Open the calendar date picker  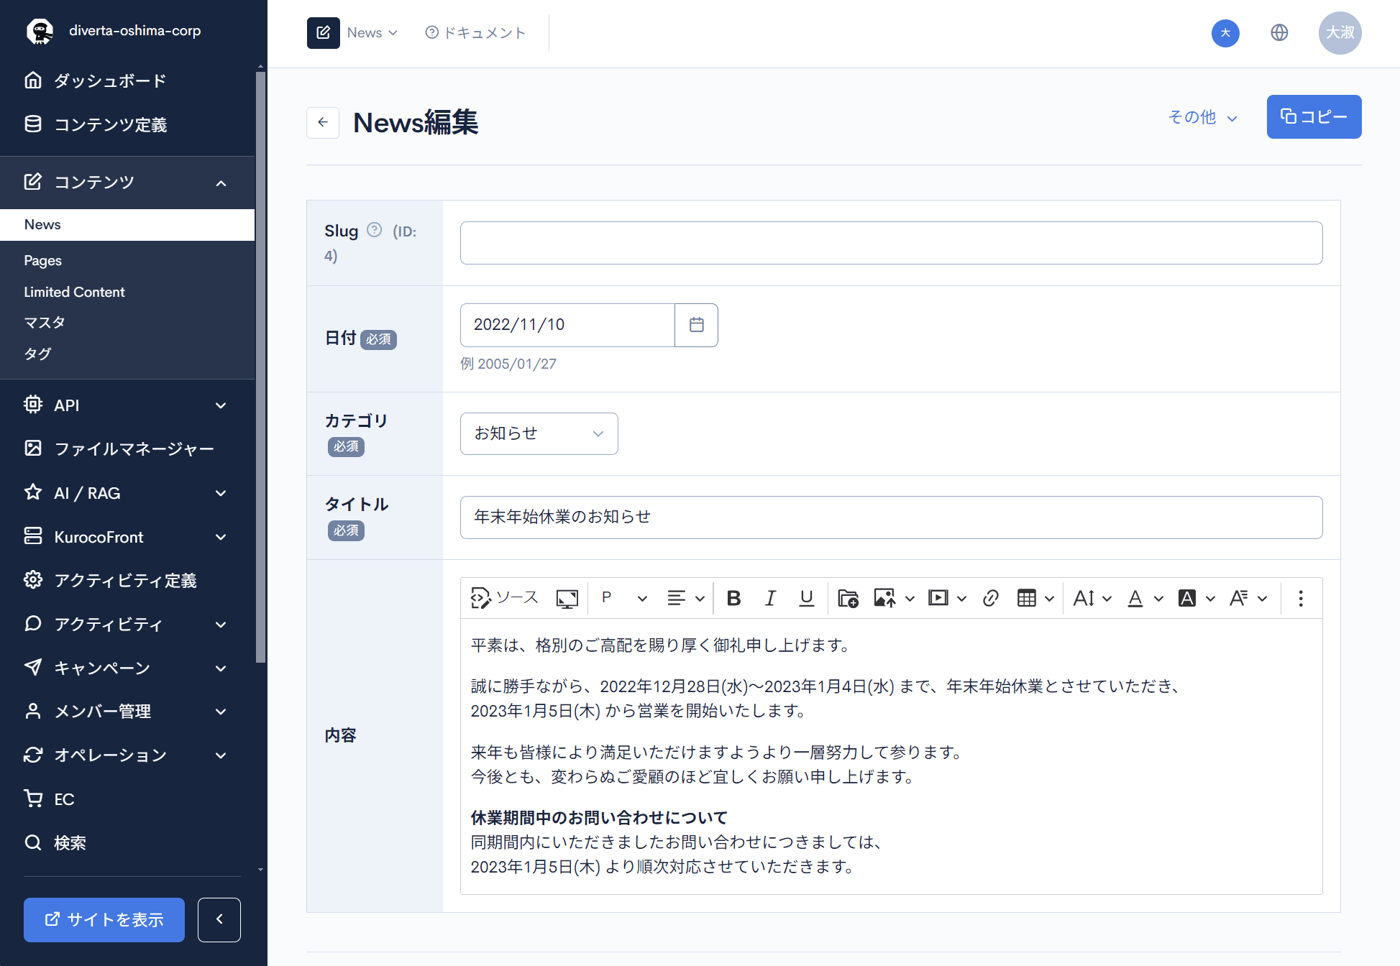pyautogui.click(x=697, y=325)
